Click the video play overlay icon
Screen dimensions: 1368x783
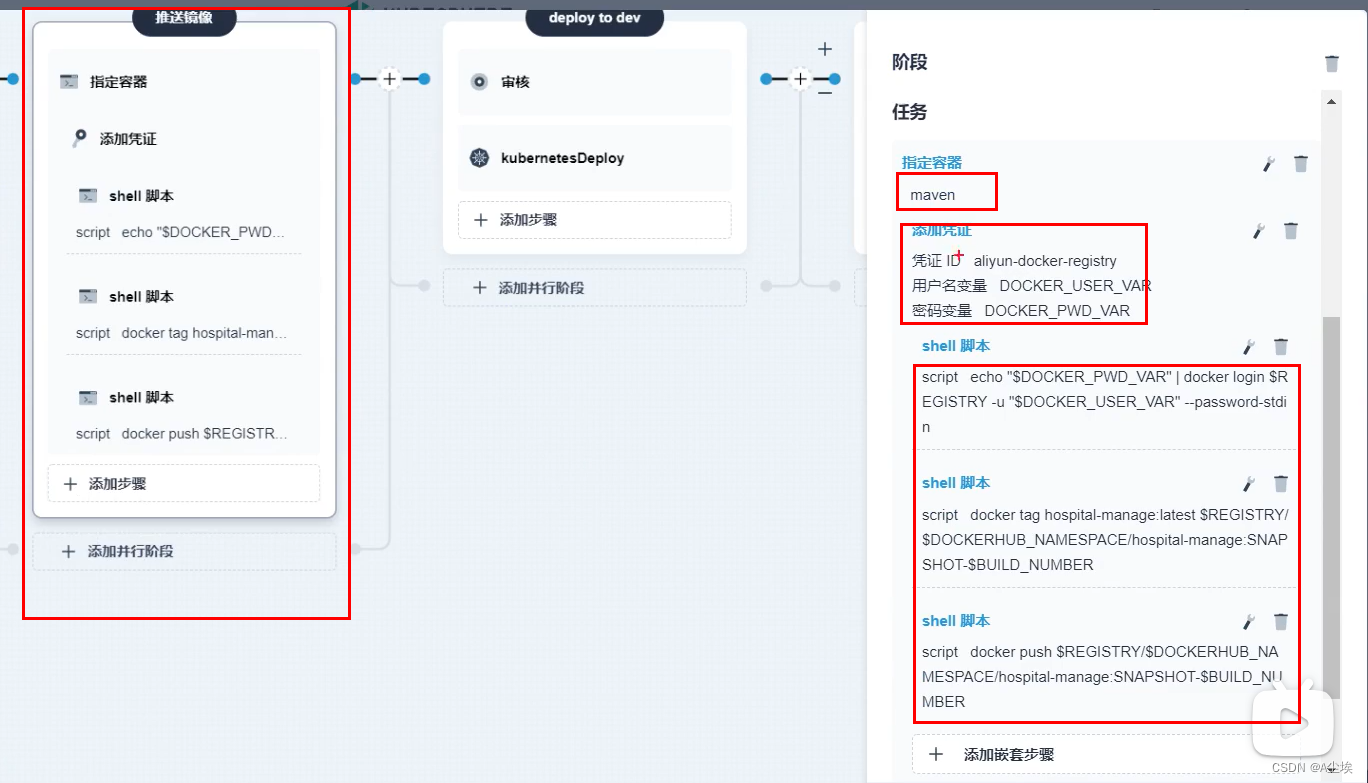coord(1294,722)
